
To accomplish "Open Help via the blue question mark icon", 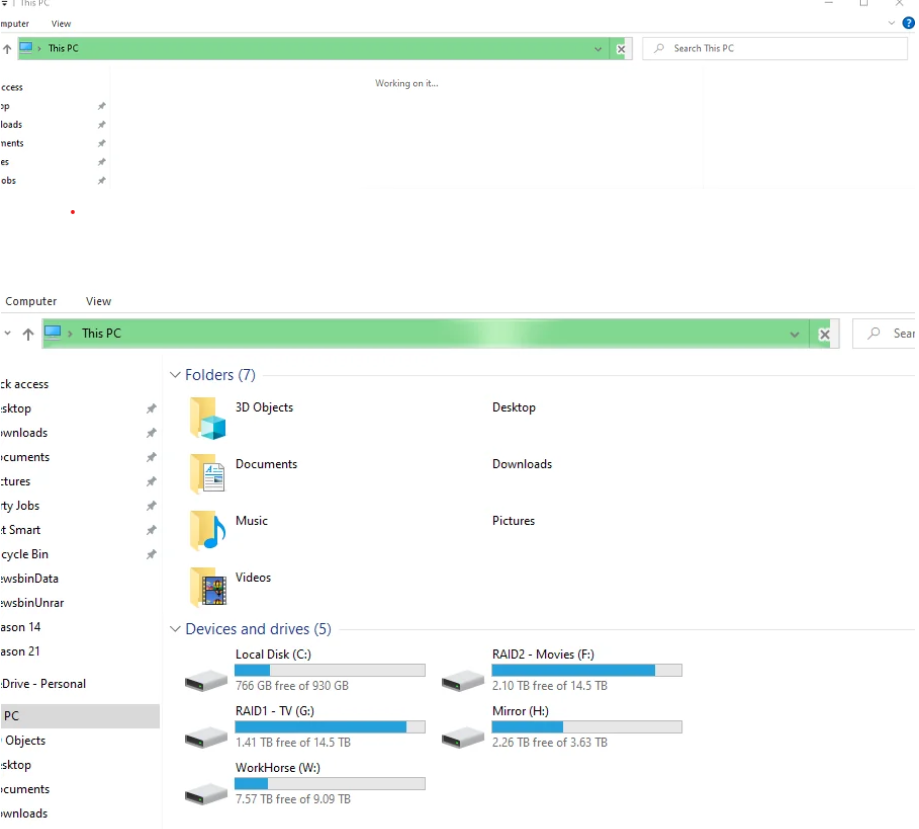I will point(908,23).
